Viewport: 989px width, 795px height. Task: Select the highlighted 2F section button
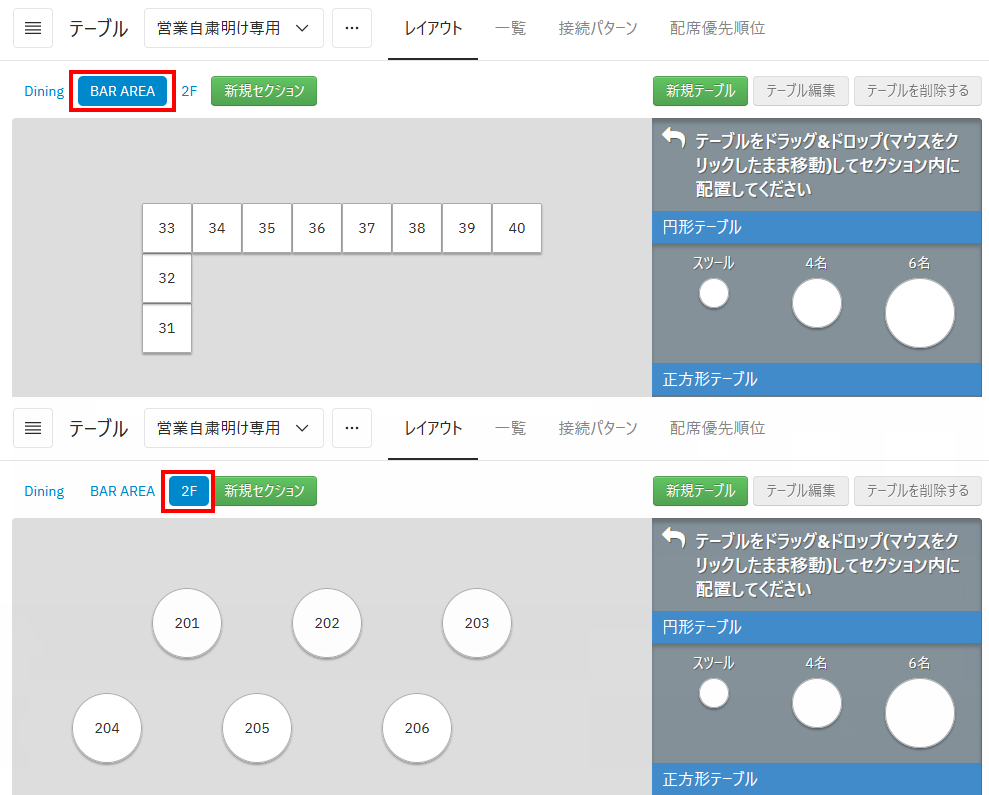[x=189, y=491]
